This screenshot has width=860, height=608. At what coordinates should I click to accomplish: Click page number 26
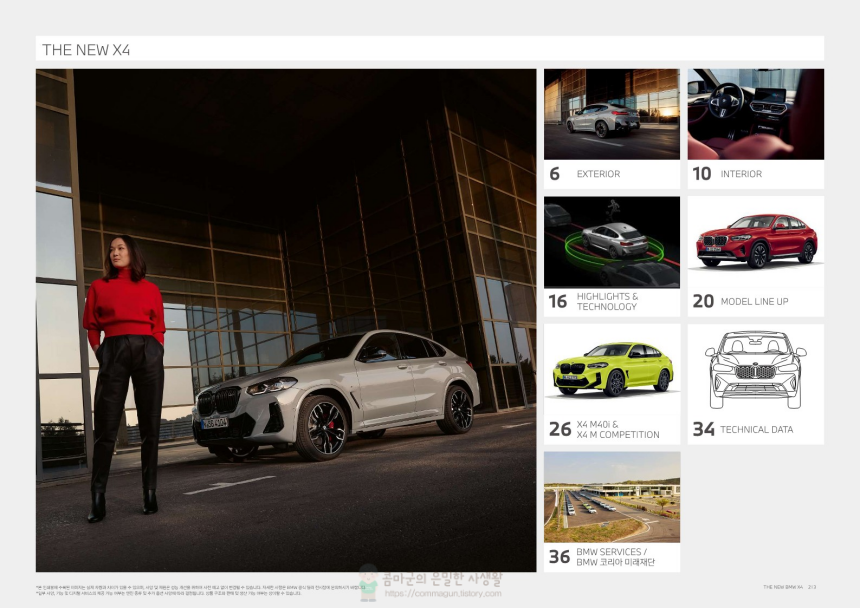click(560, 429)
